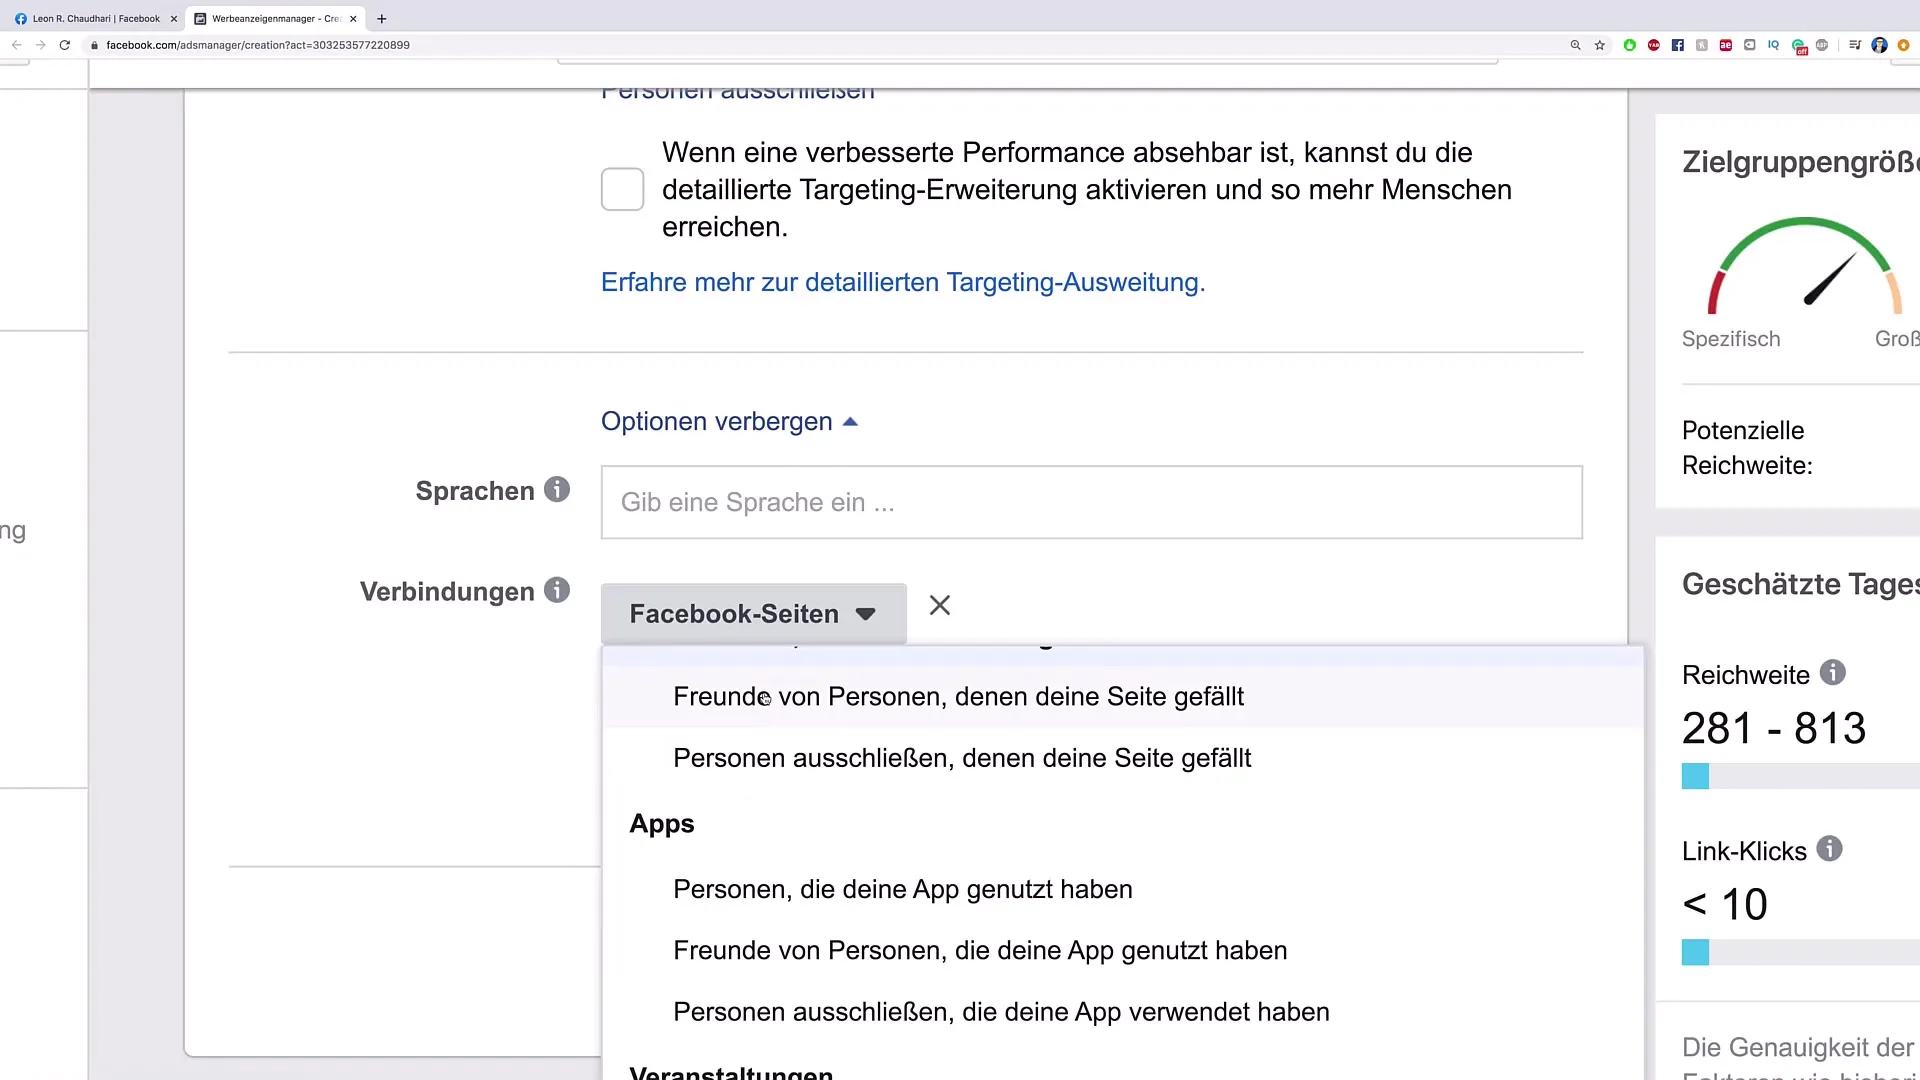Close the Werbeanzeigenmanager tab
The width and height of the screenshot is (1920, 1080).
(353, 18)
